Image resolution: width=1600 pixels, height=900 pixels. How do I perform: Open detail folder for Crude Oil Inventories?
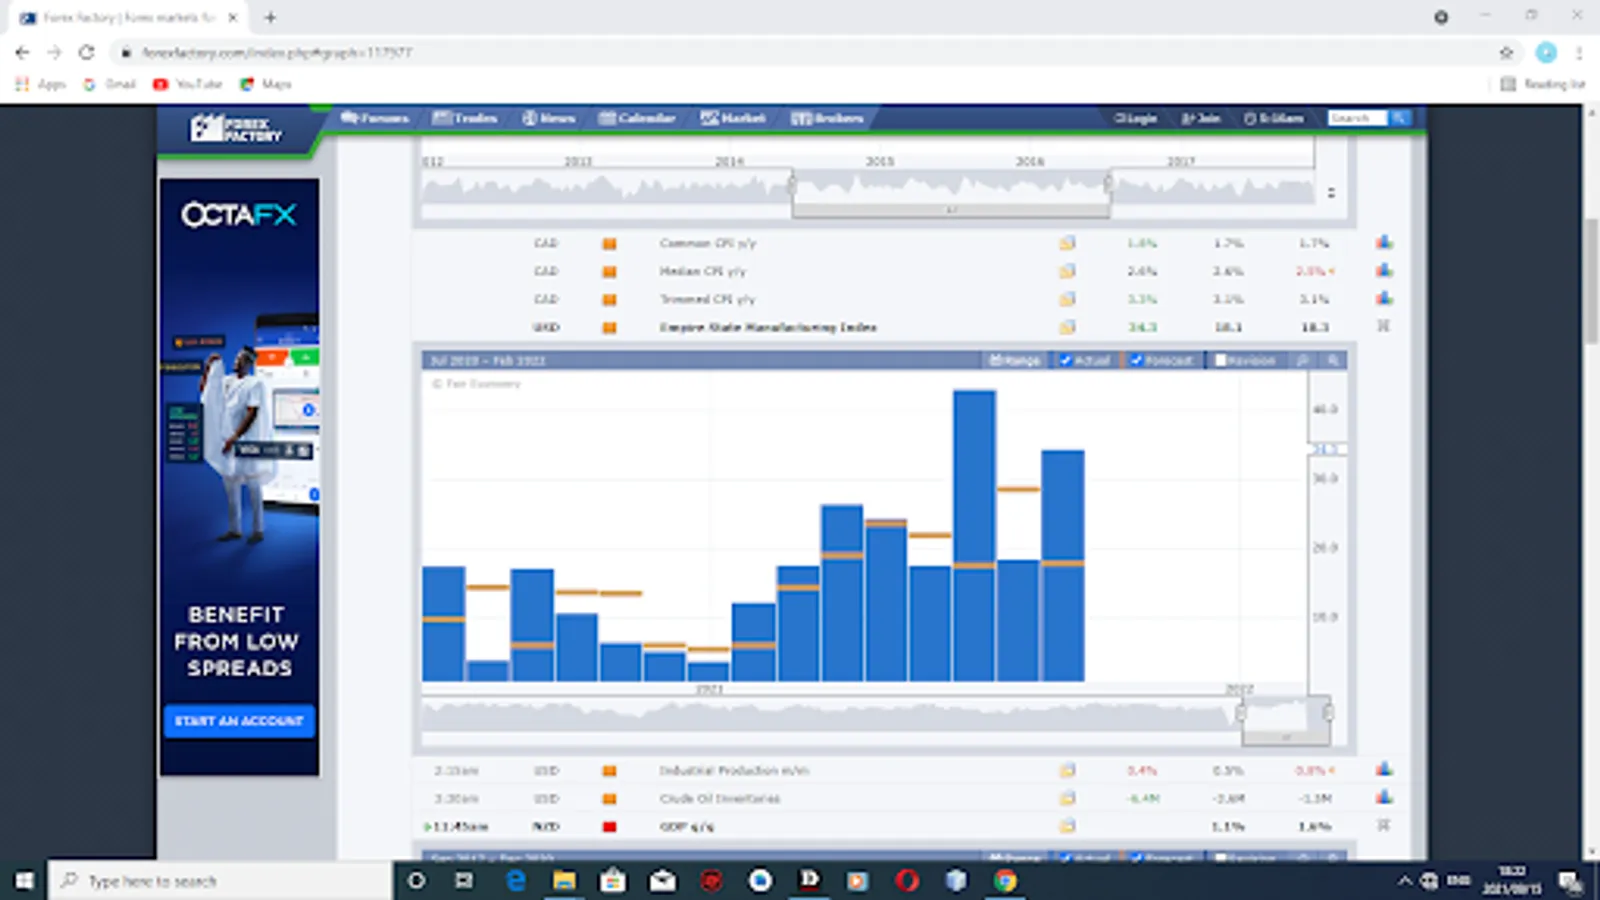click(x=1067, y=798)
